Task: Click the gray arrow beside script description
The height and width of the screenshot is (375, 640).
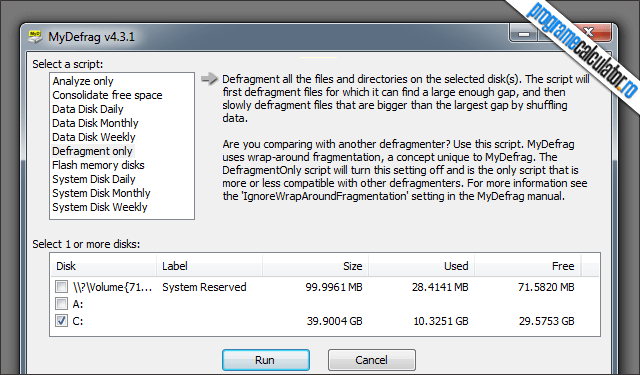Action: pyautogui.click(x=209, y=79)
